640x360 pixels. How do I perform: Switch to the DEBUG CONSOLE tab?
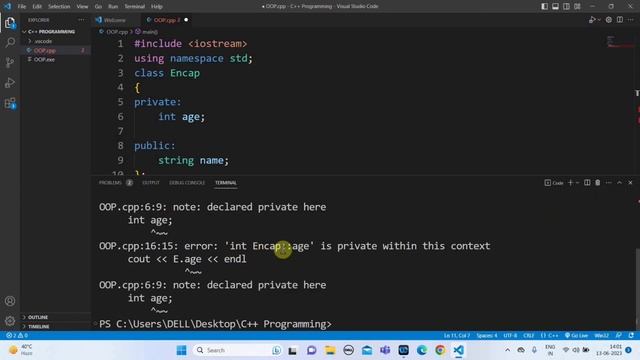(187, 182)
